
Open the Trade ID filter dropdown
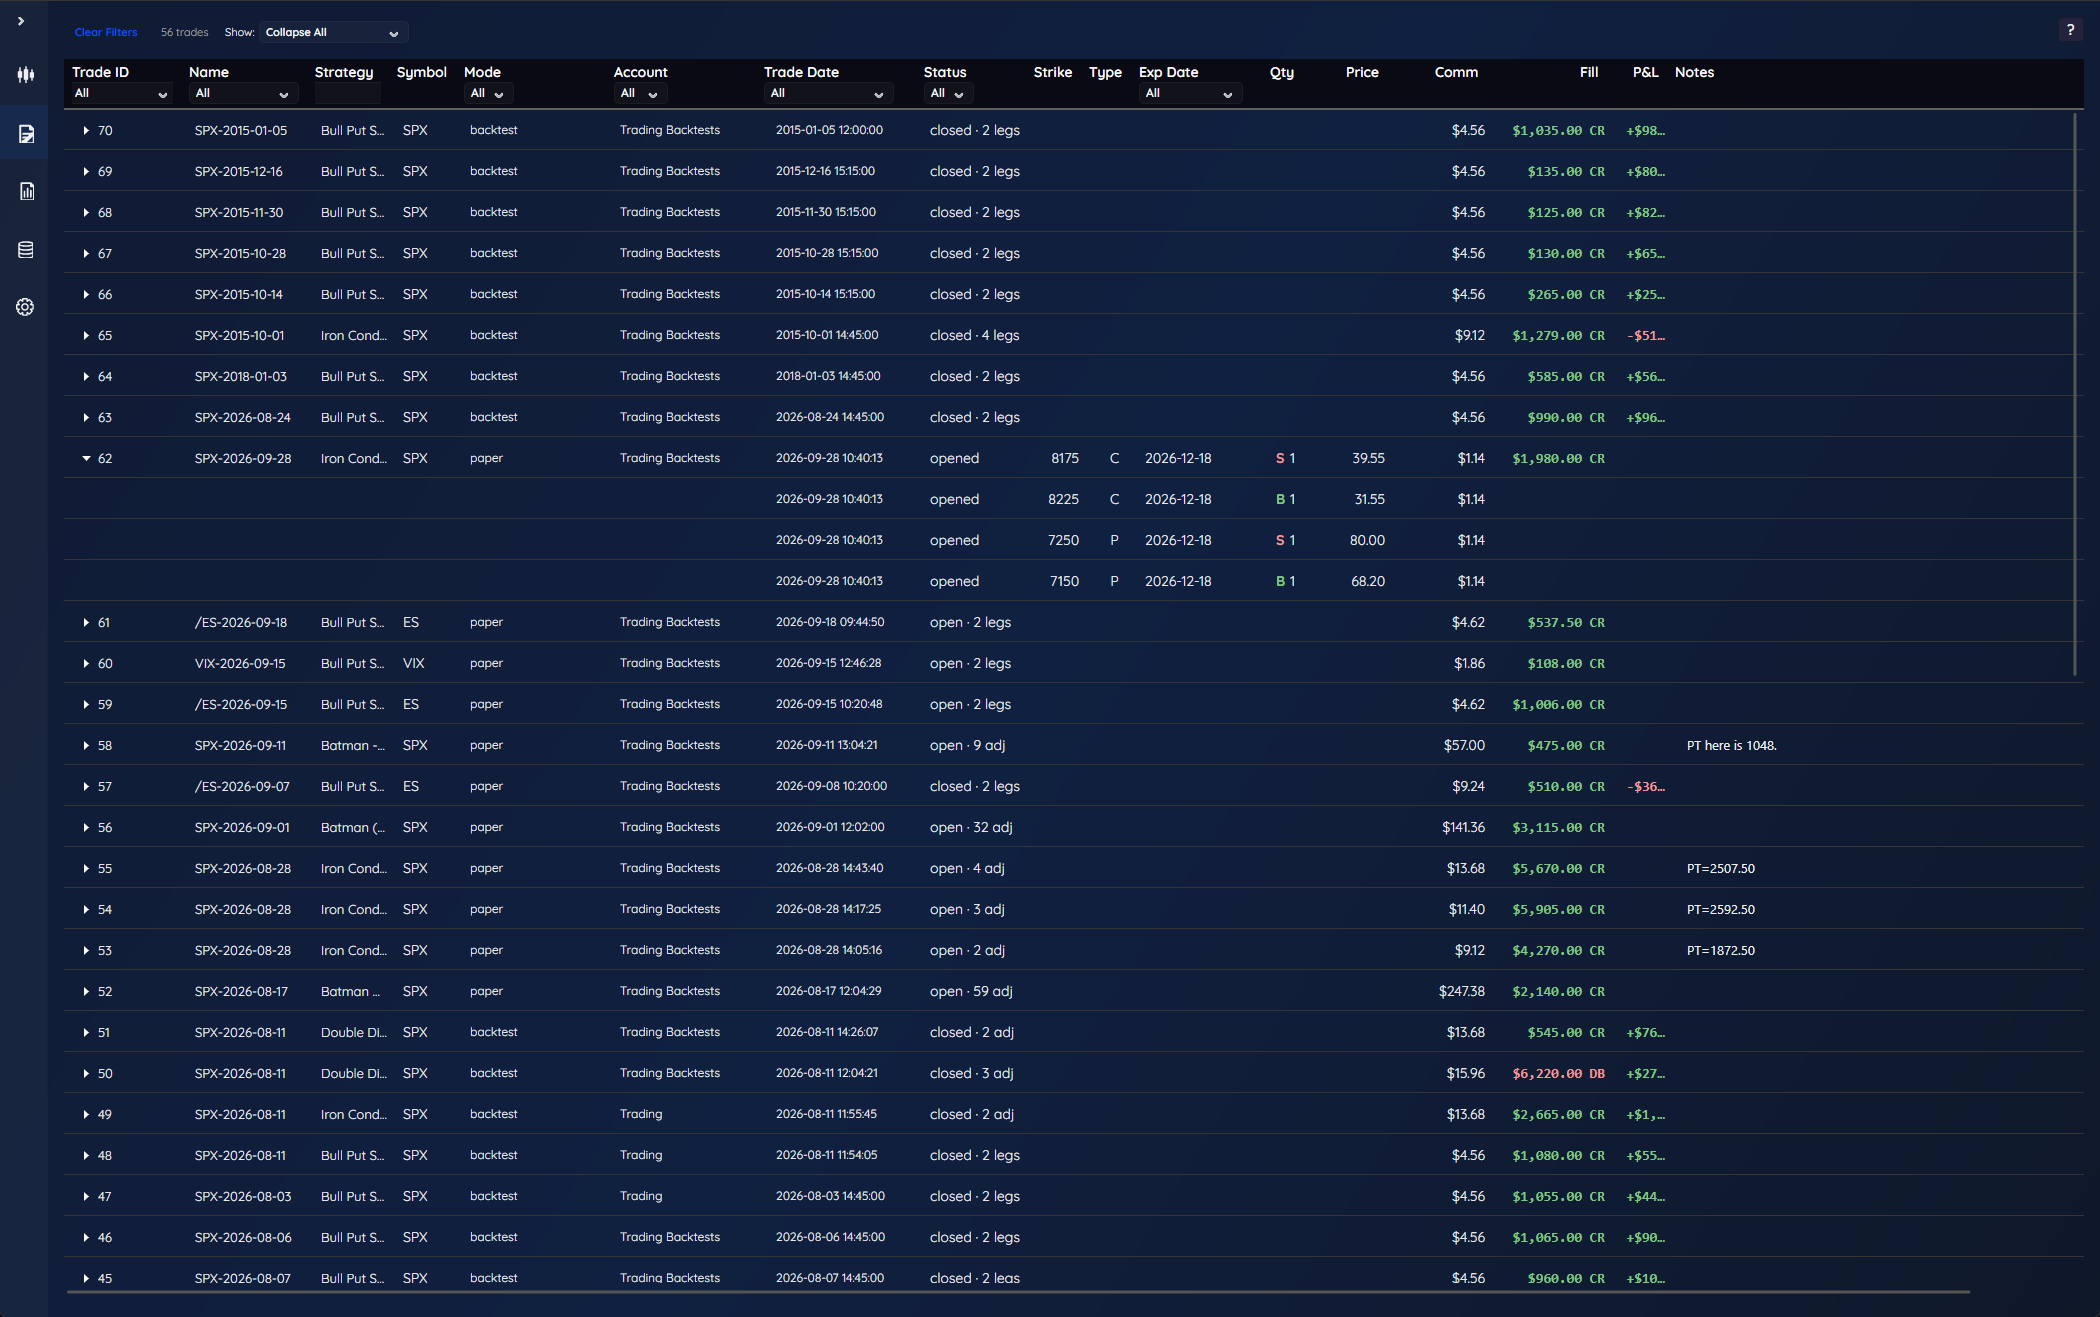(x=121, y=93)
